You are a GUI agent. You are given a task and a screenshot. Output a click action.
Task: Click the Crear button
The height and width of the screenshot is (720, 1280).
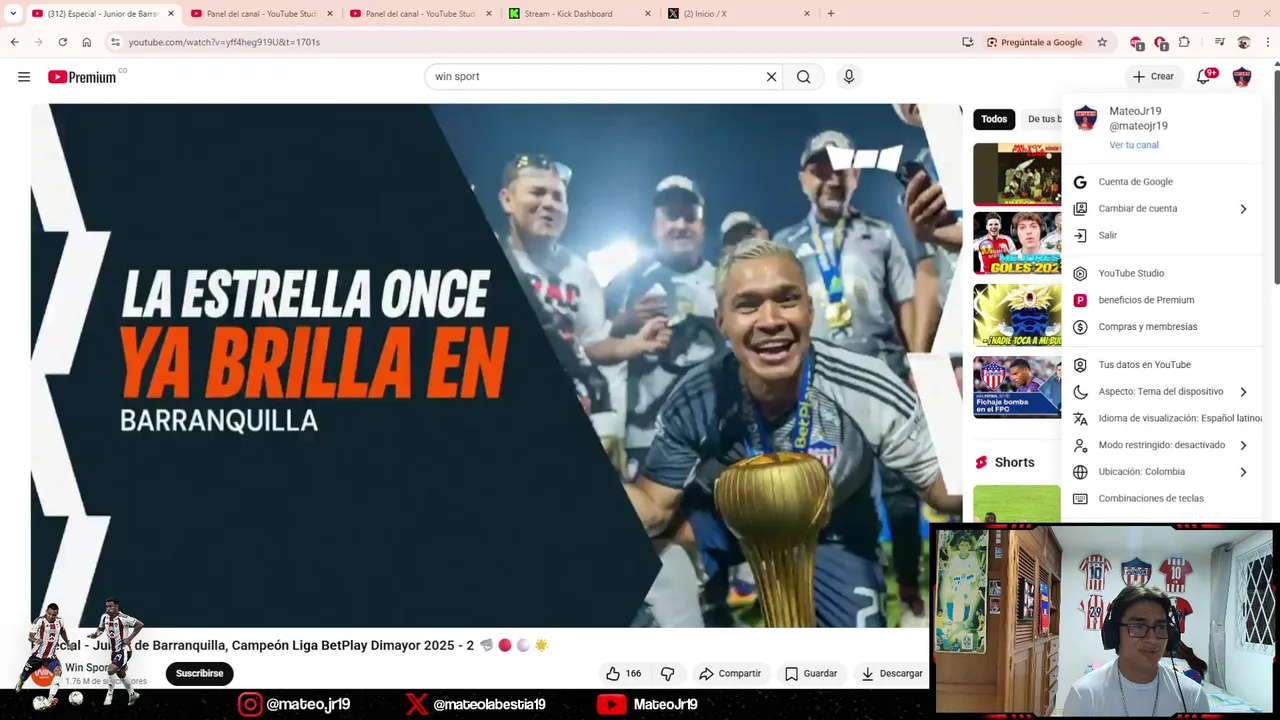point(1153,76)
